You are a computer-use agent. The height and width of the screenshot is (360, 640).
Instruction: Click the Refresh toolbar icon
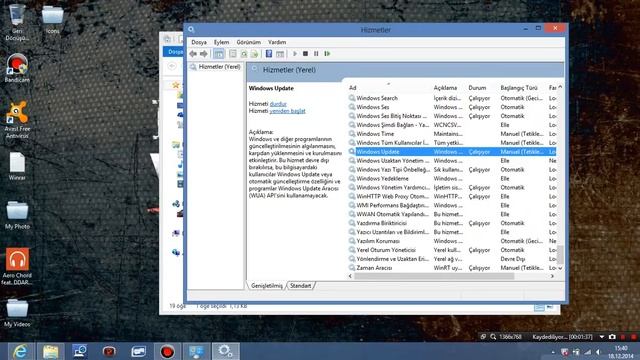click(x=244, y=53)
